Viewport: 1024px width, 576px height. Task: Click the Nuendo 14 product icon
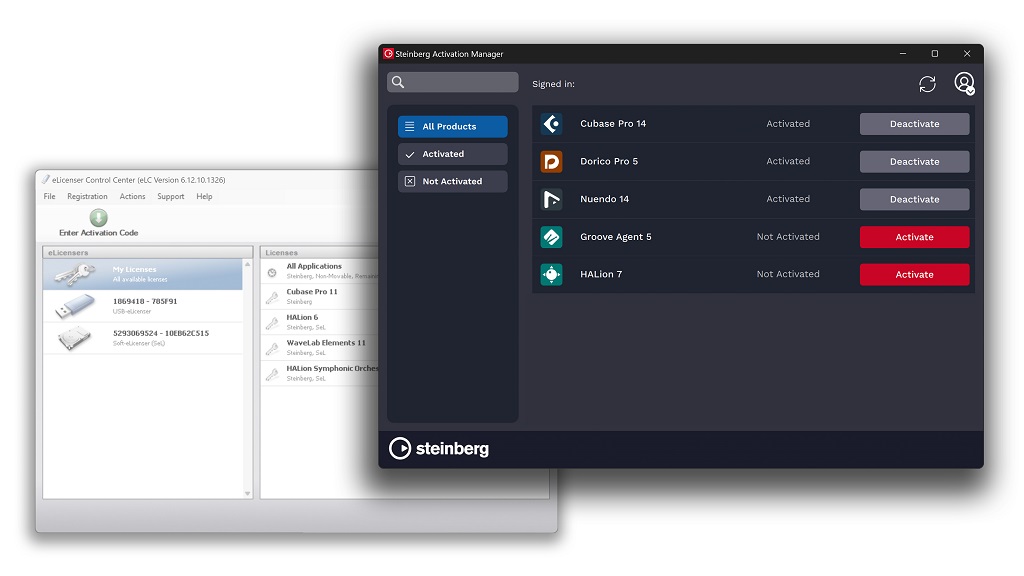click(x=551, y=199)
